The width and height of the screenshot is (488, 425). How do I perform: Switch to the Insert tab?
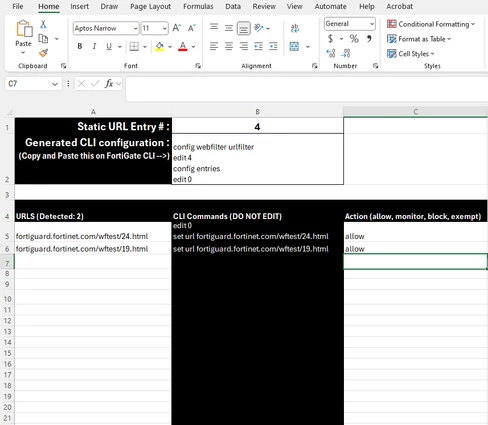tap(79, 6)
